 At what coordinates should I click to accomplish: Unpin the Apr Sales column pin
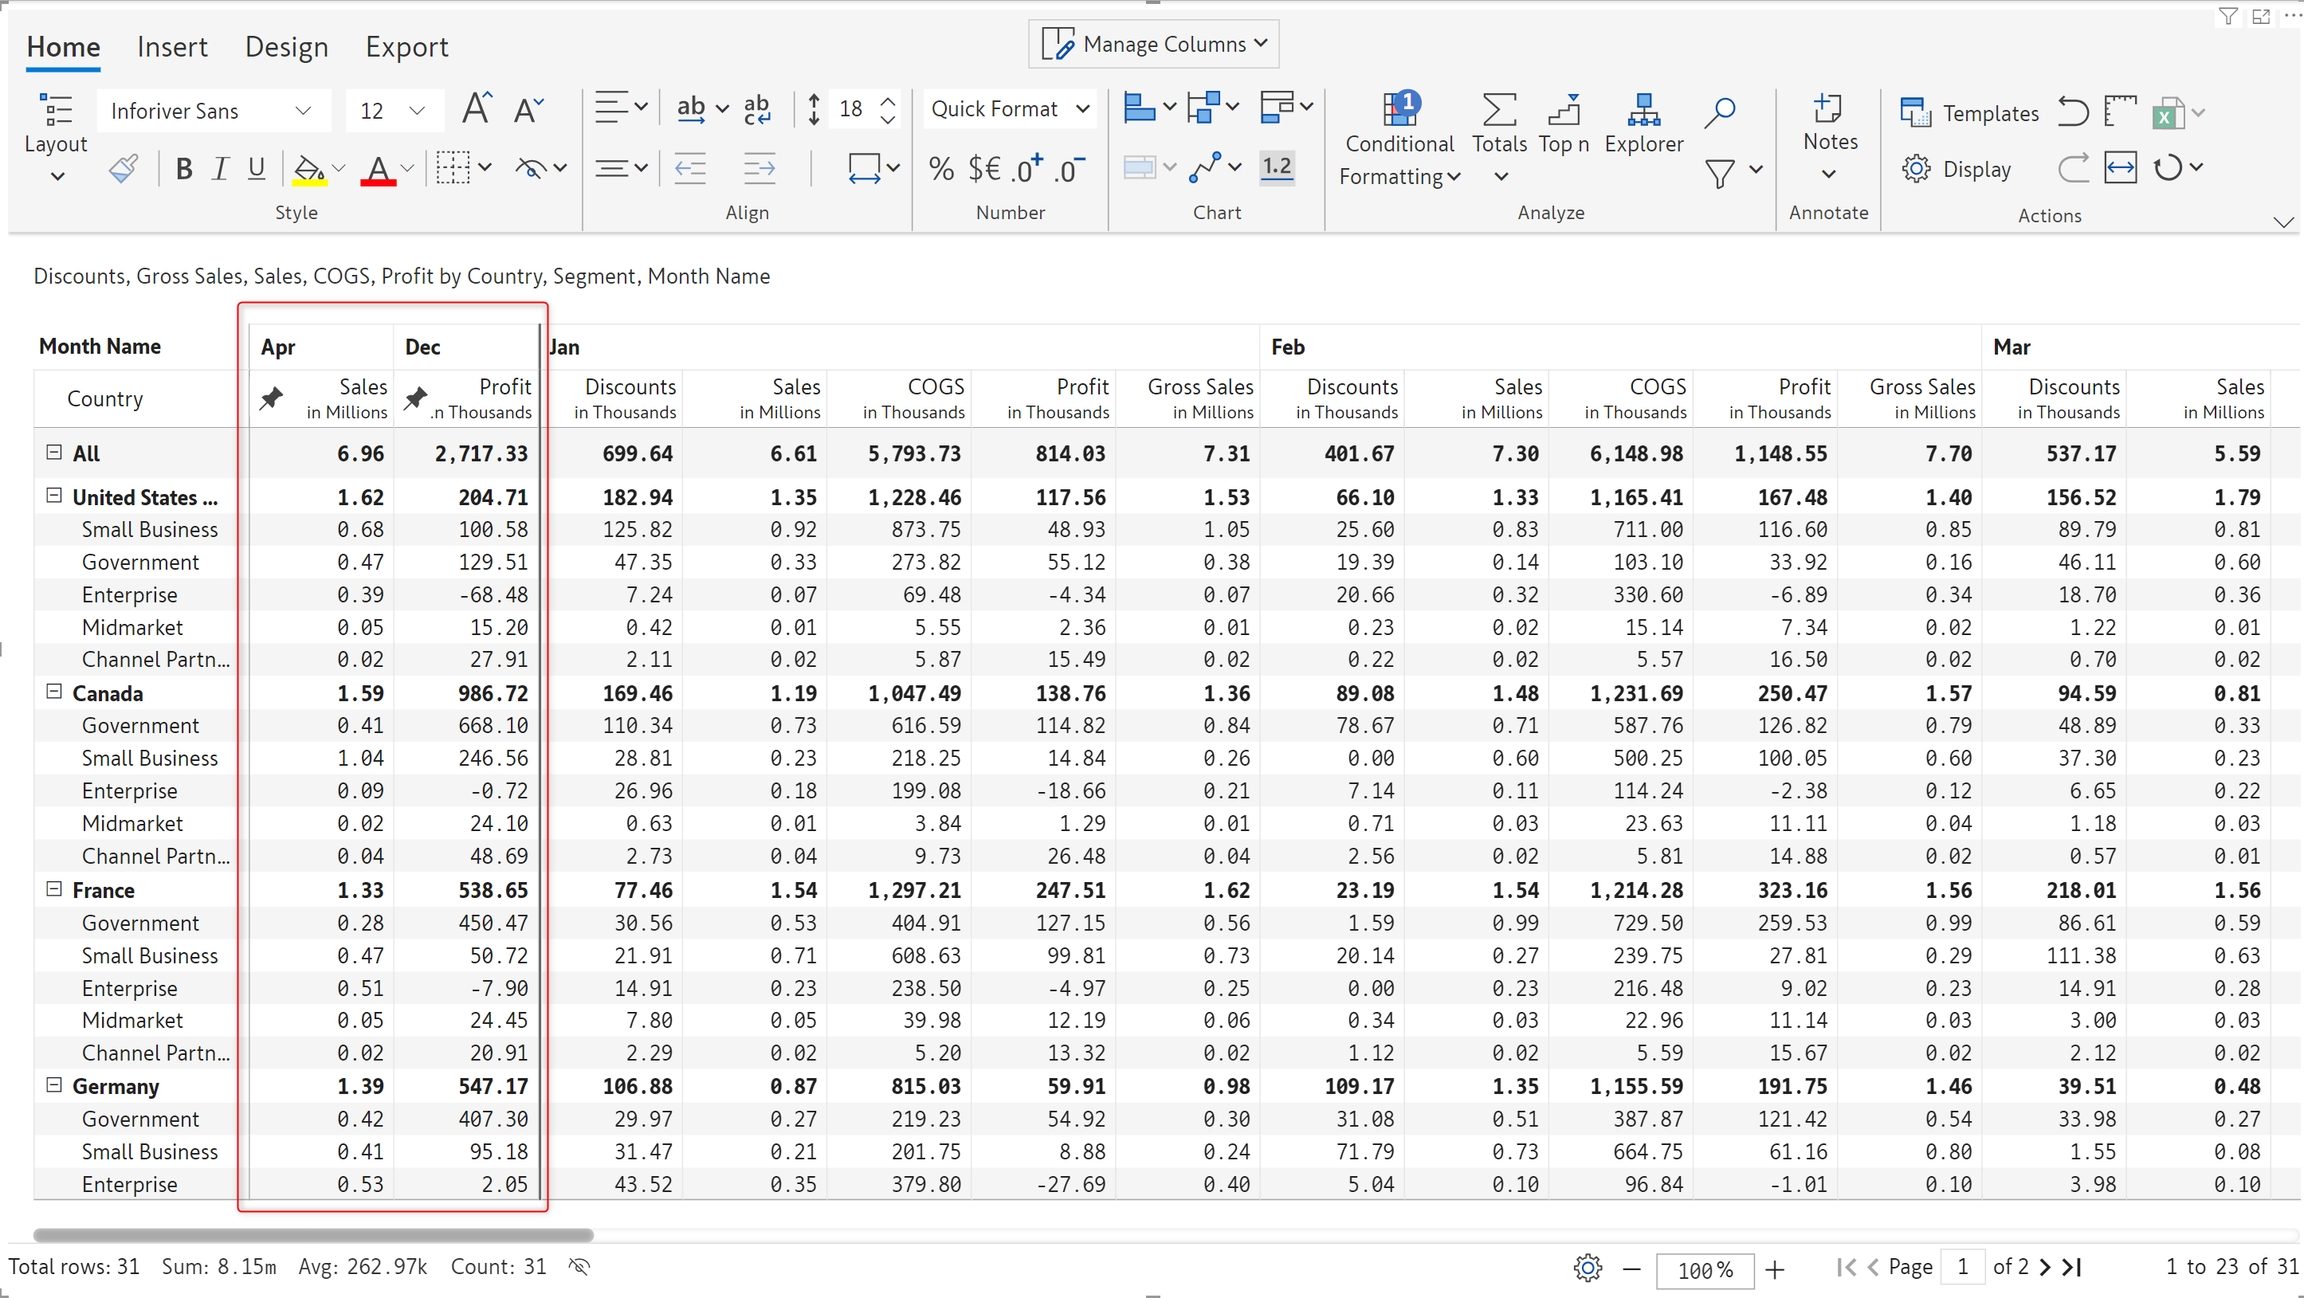[270, 399]
